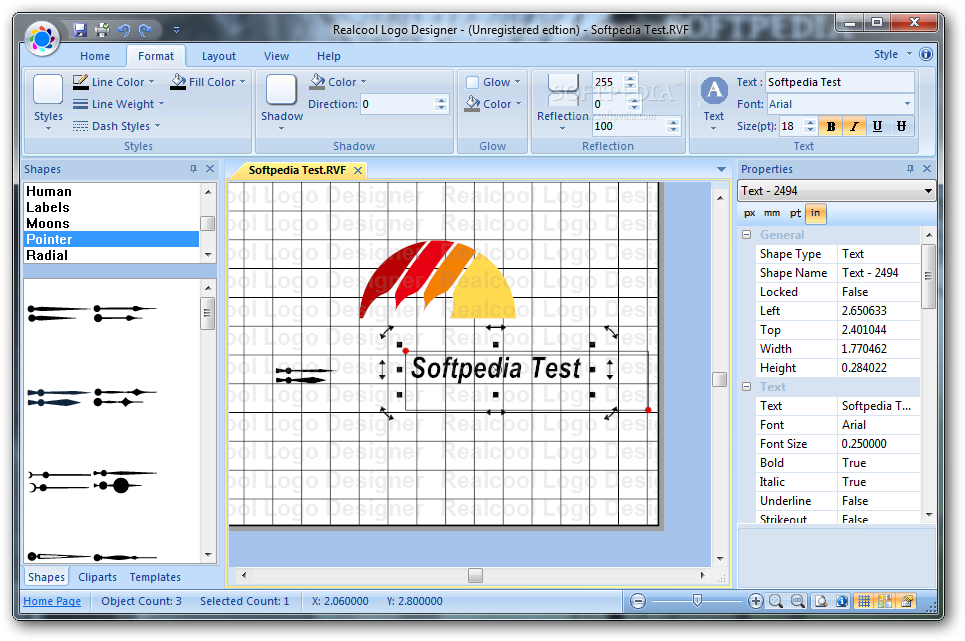Pin the Shapes panel
Screen dimensions: 965x641
point(193,169)
